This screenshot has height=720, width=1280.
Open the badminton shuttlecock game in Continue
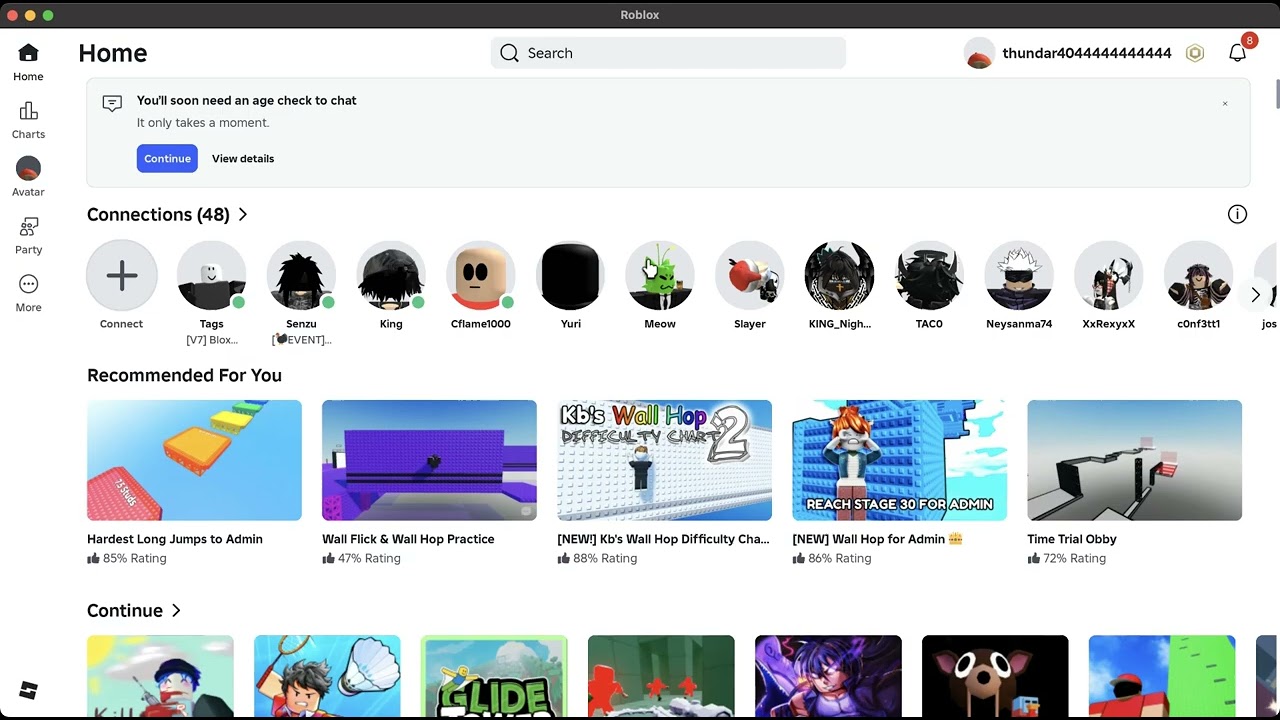tap(327, 676)
